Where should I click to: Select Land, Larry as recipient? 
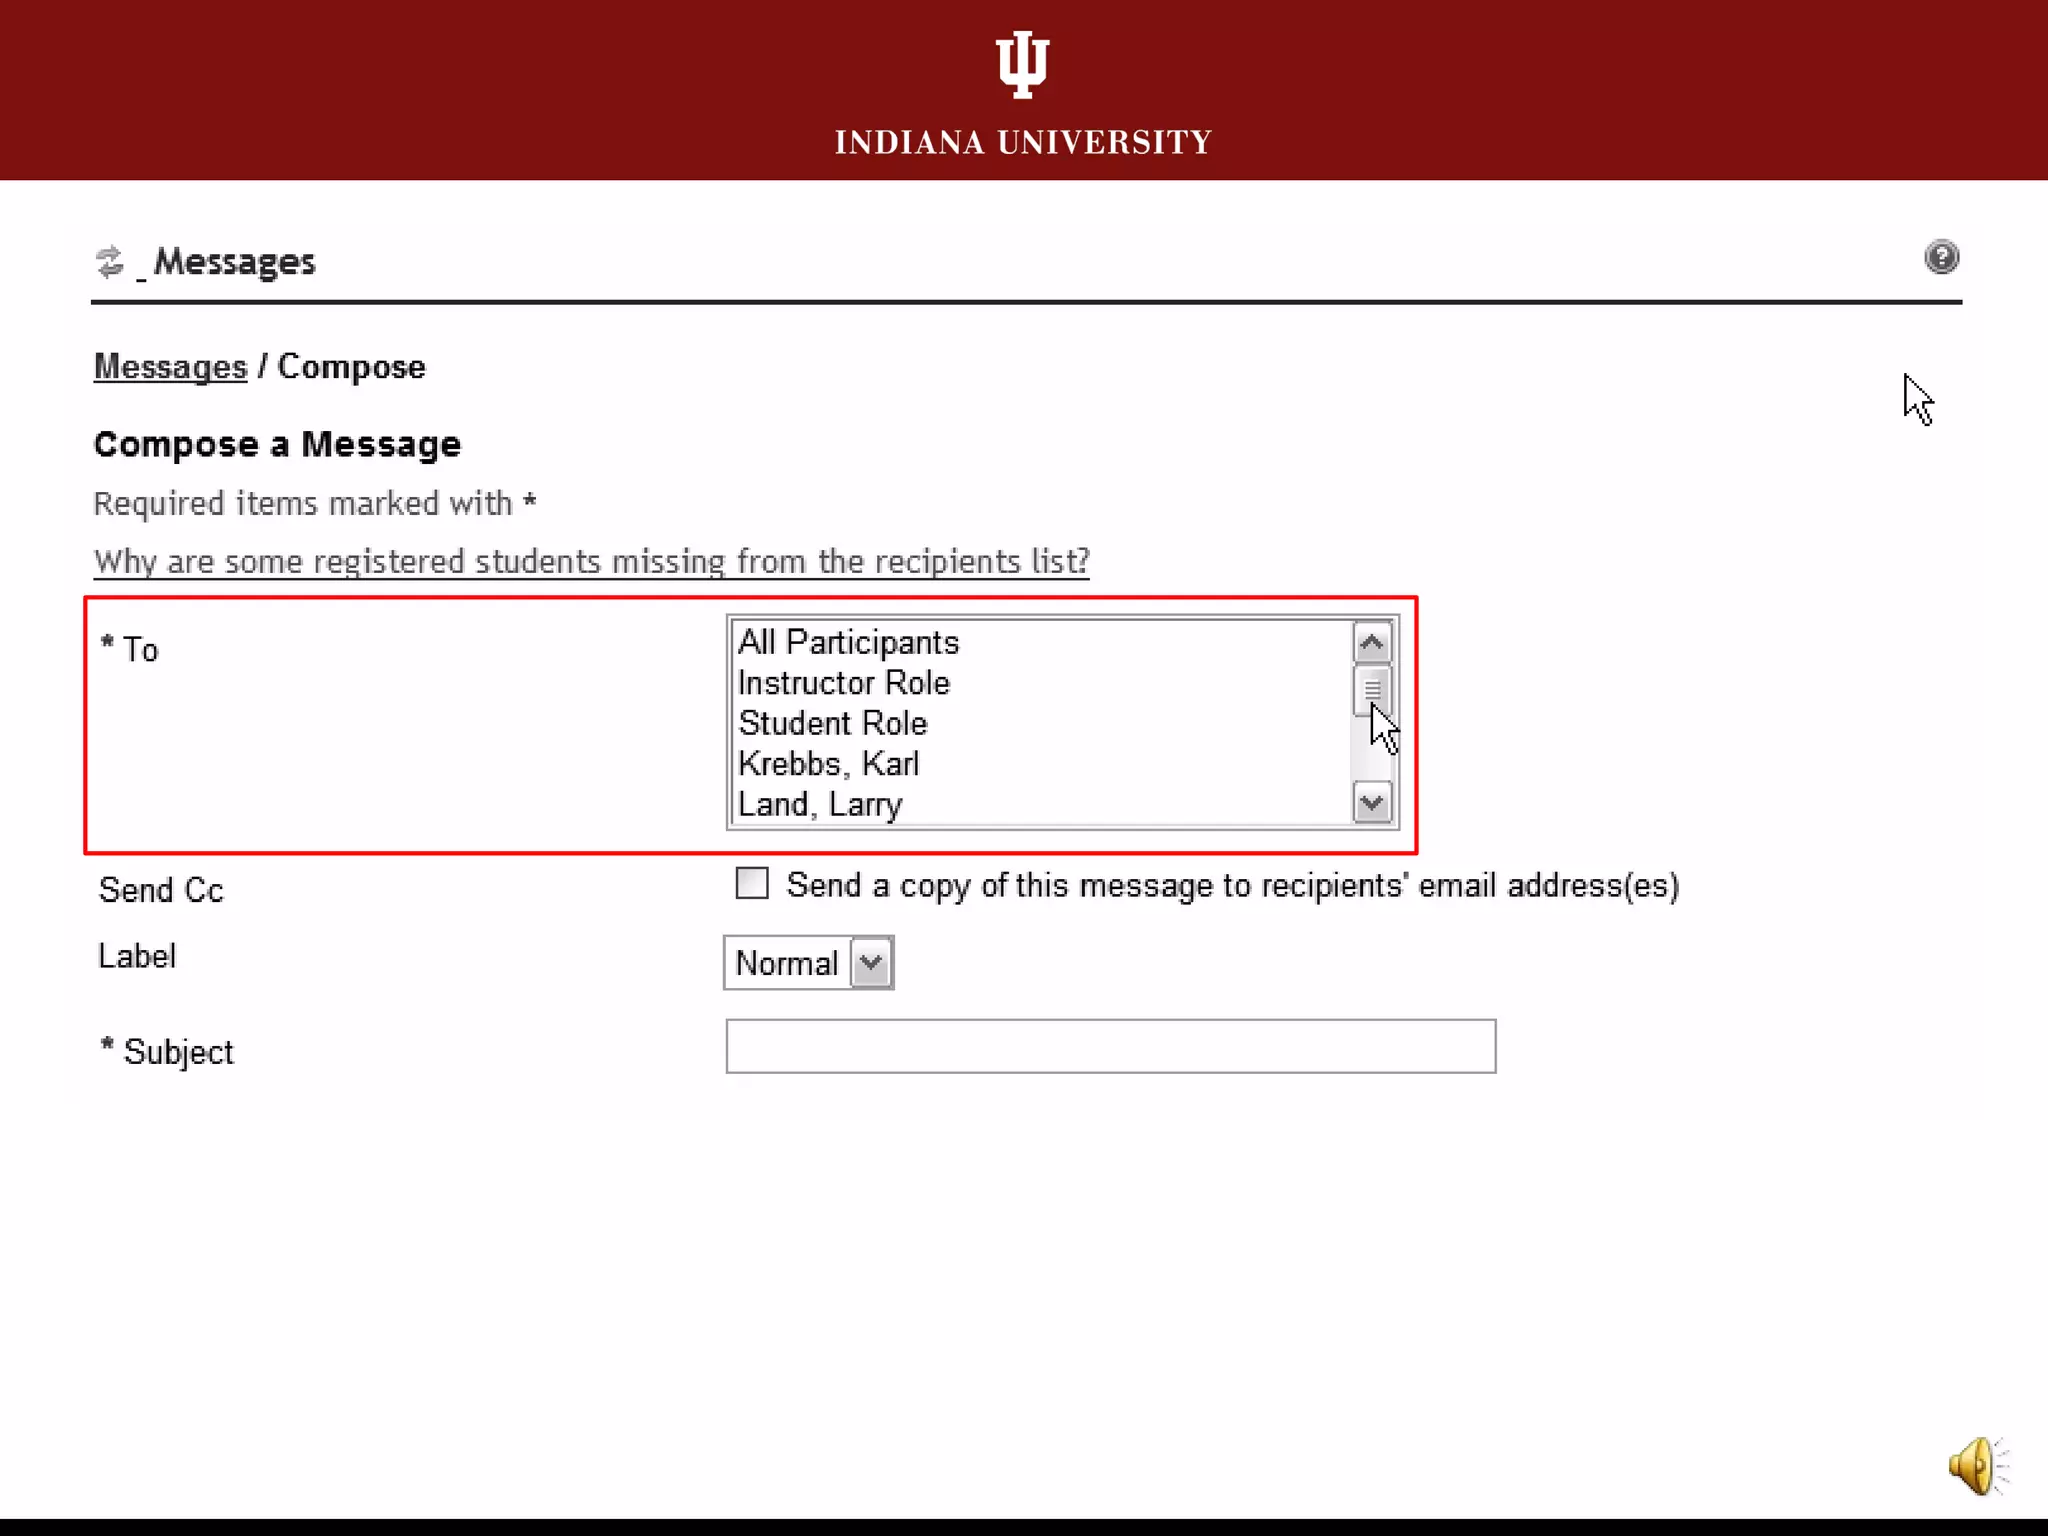click(820, 804)
